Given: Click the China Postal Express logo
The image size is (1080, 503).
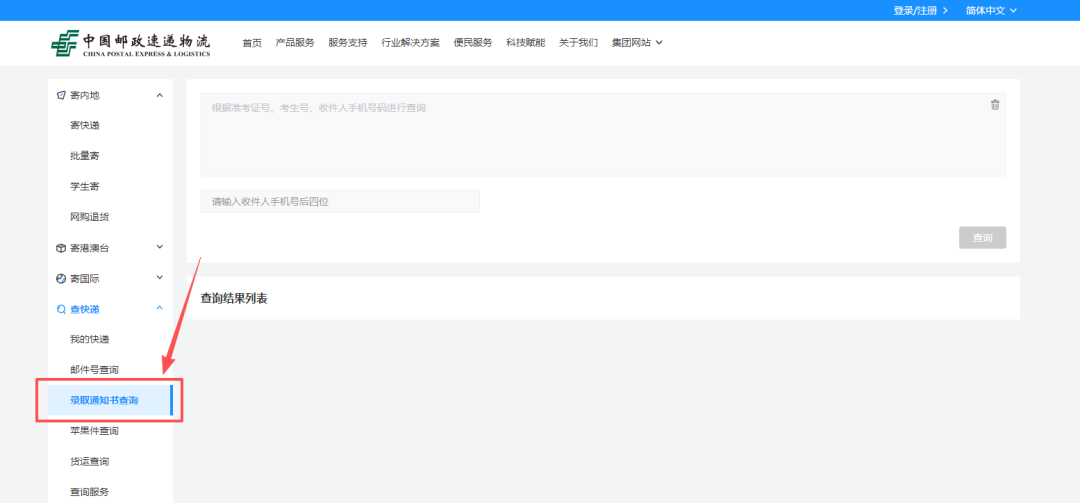Looking at the screenshot, I should [131, 43].
